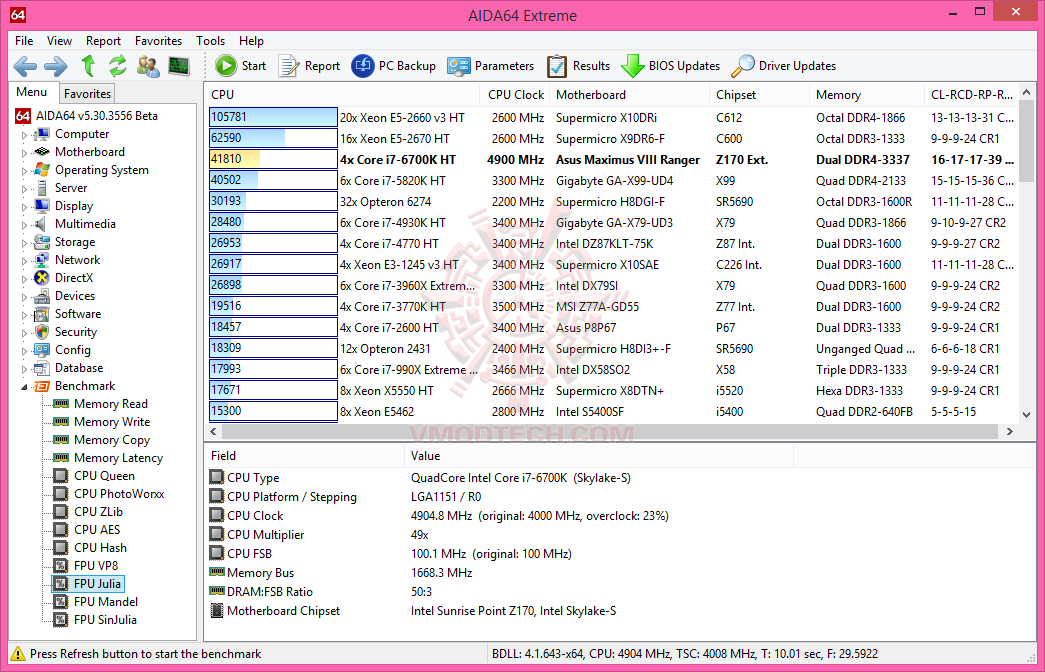Expand the Operating System node
The image size is (1045, 672).
pyautogui.click(x=25, y=171)
